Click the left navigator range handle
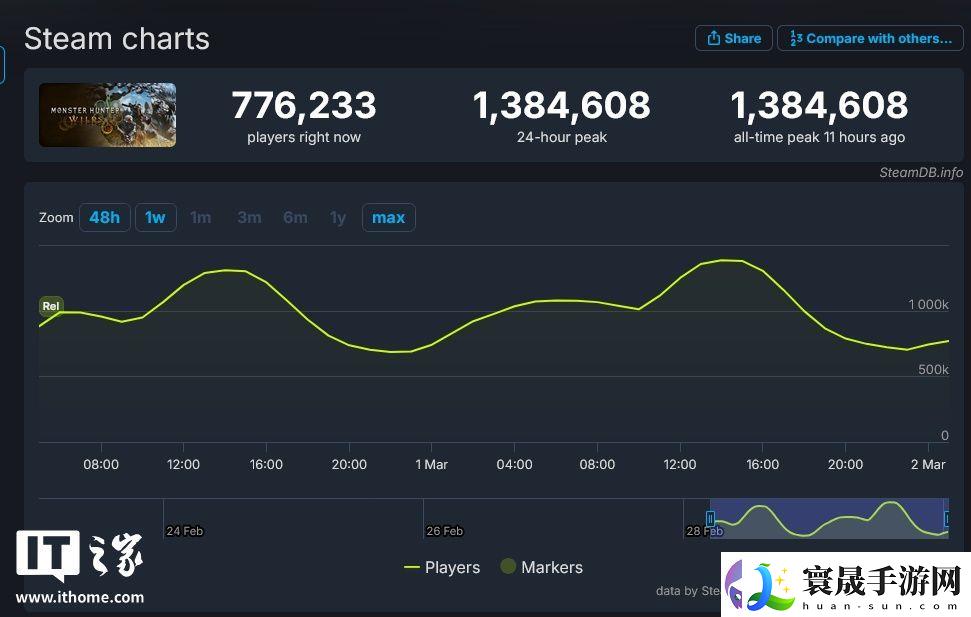The width and height of the screenshot is (971, 617). (x=710, y=518)
